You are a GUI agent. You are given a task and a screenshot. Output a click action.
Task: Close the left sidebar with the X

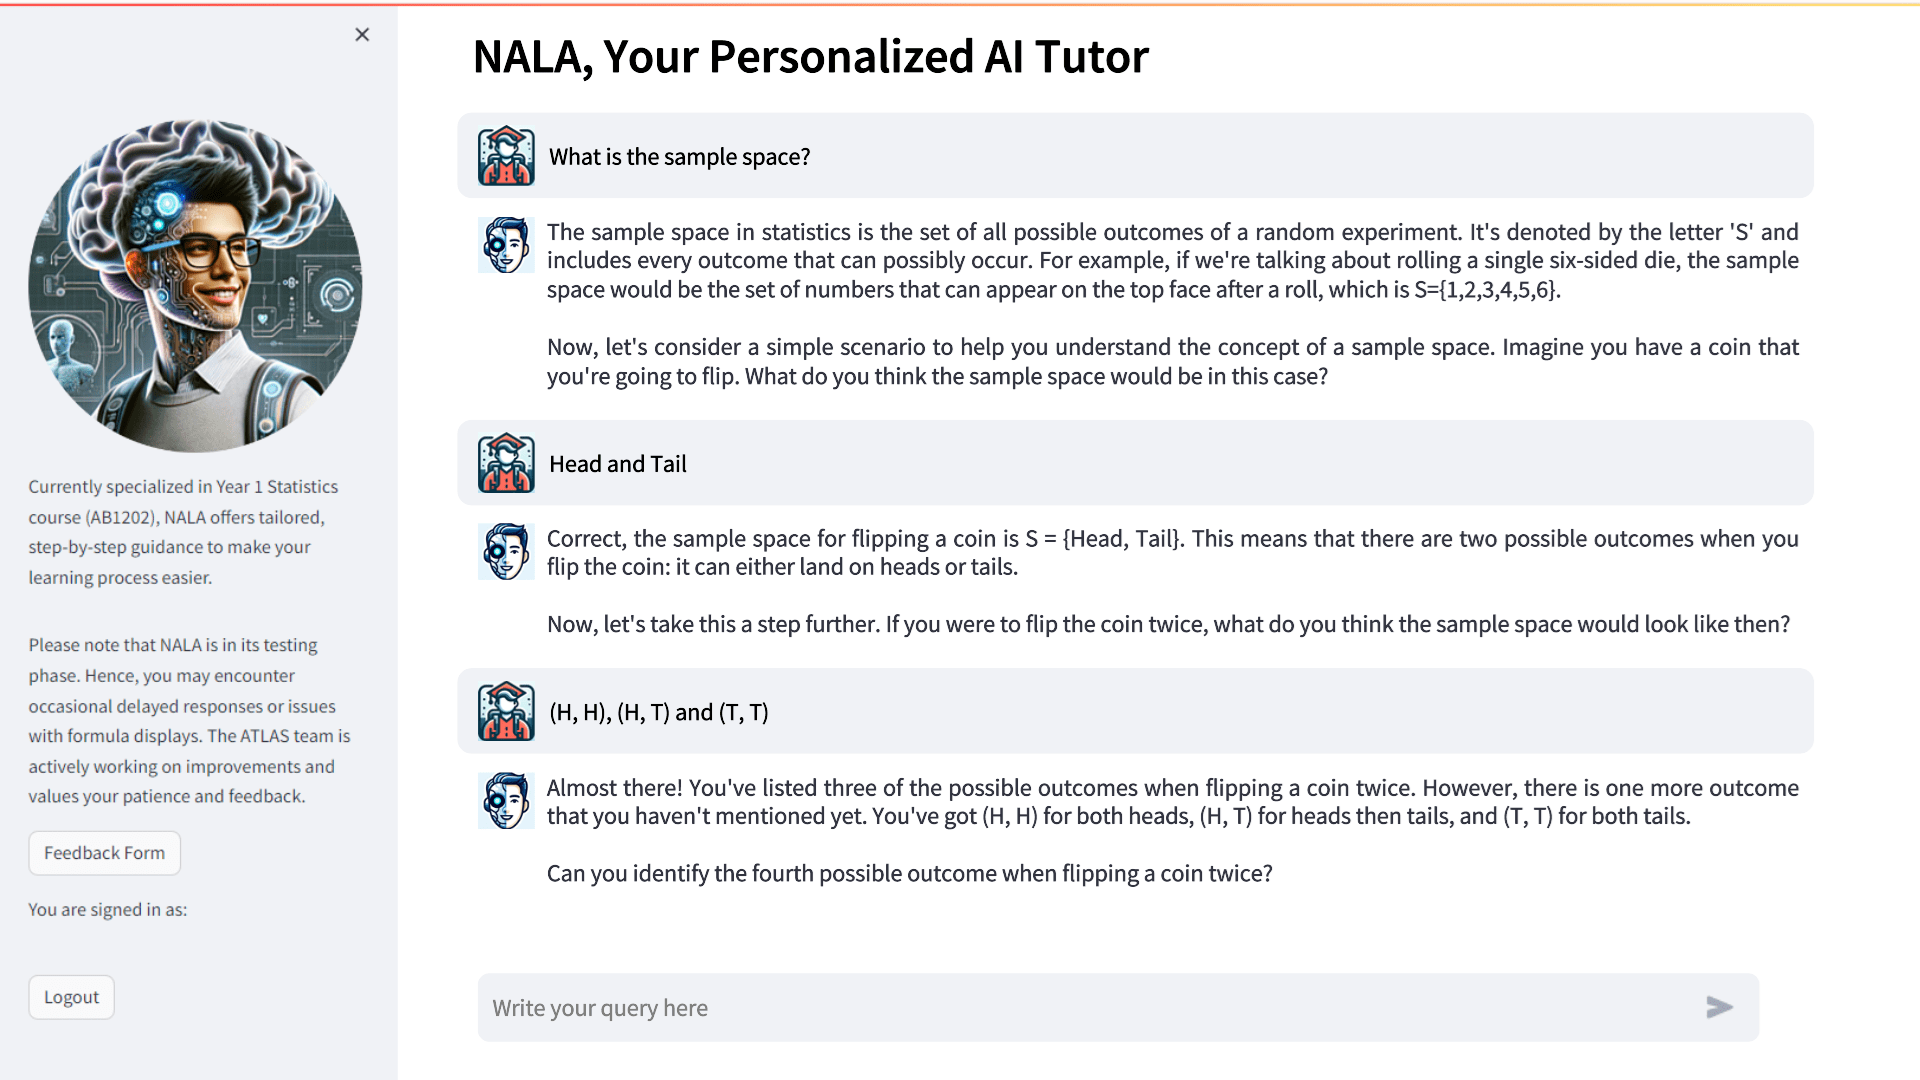[362, 33]
